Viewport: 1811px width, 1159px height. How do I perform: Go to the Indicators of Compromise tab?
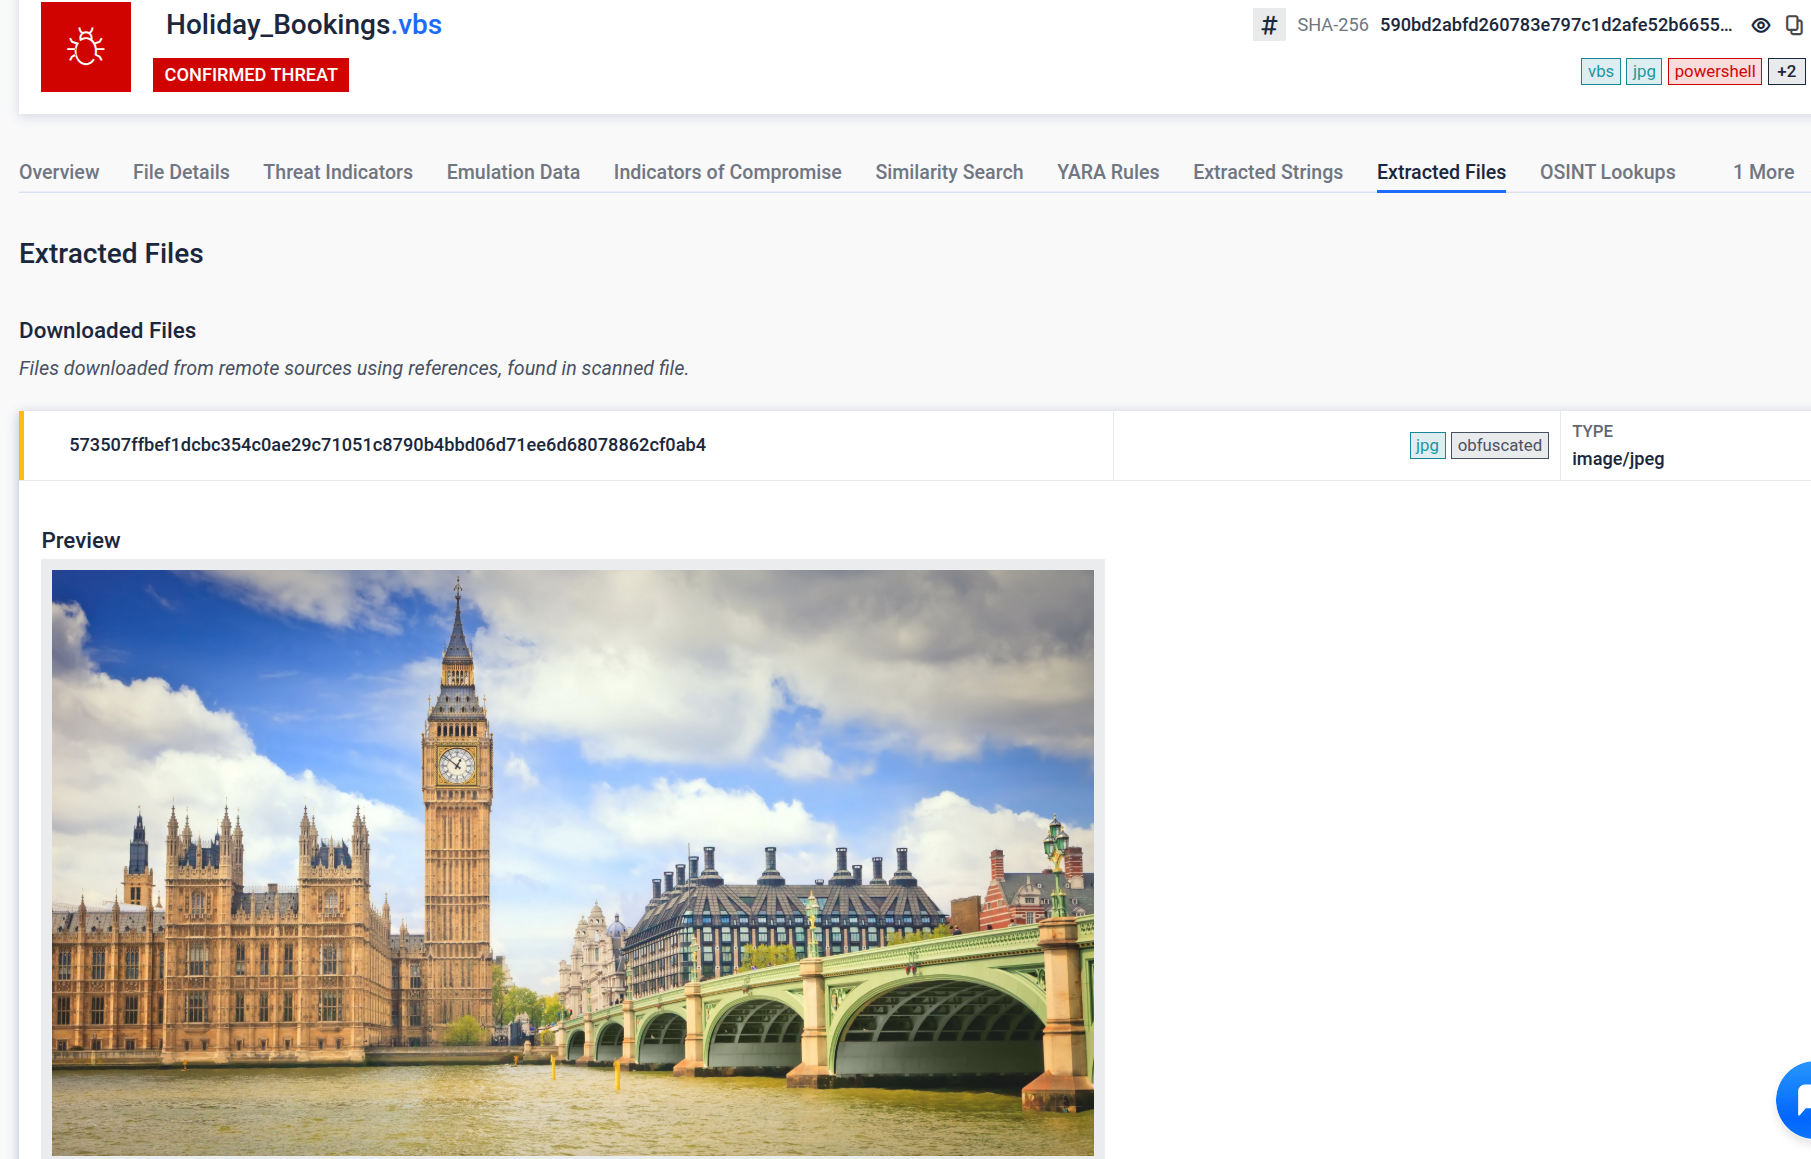(x=727, y=172)
